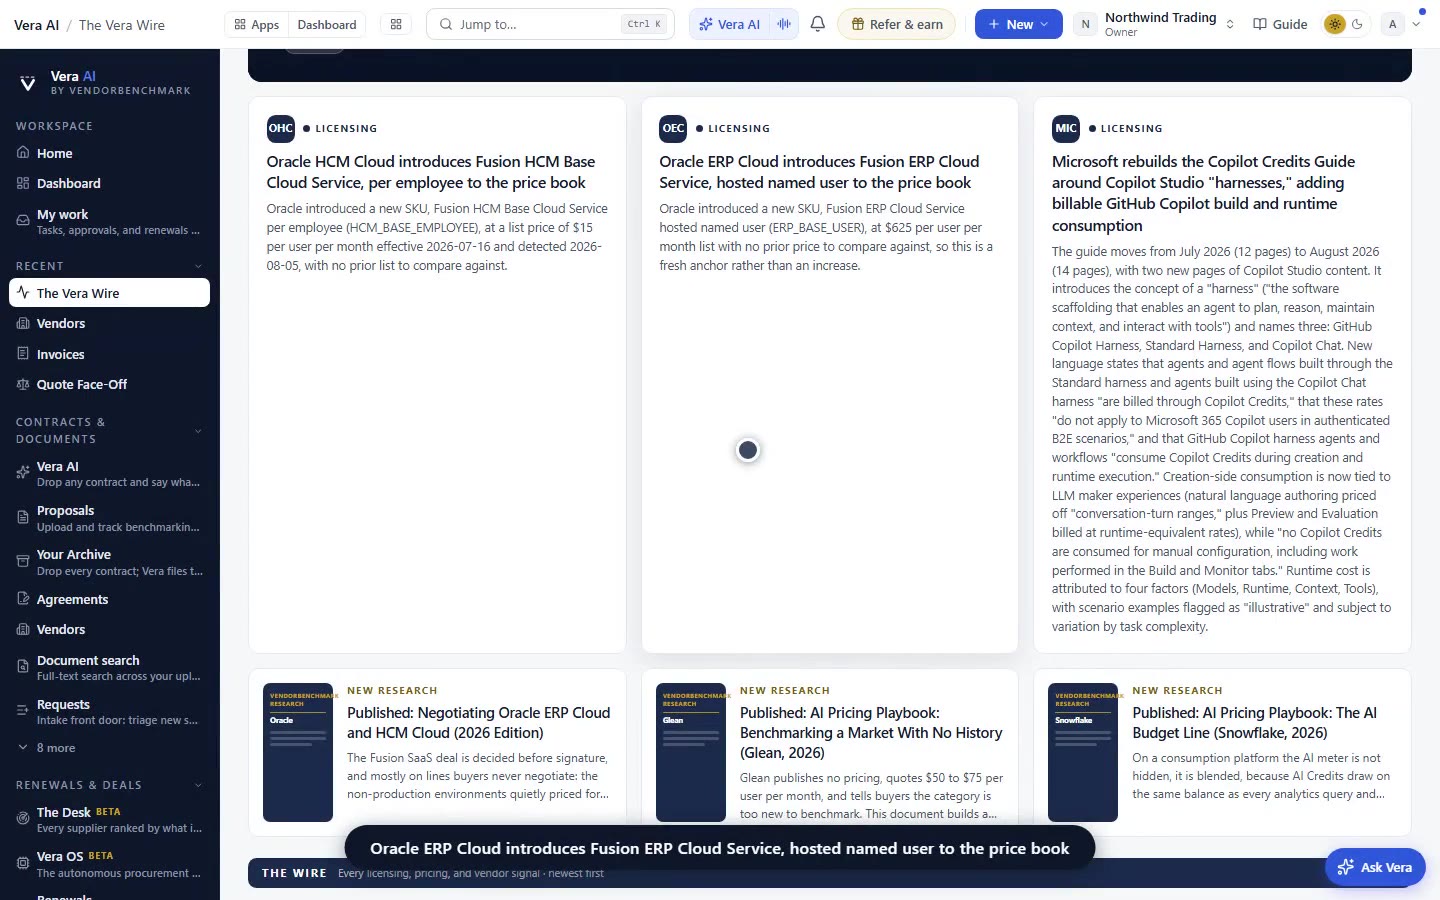The image size is (1440, 900).
Task: Click the Vera logo mark atop the sidebar
Action: coord(28,83)
